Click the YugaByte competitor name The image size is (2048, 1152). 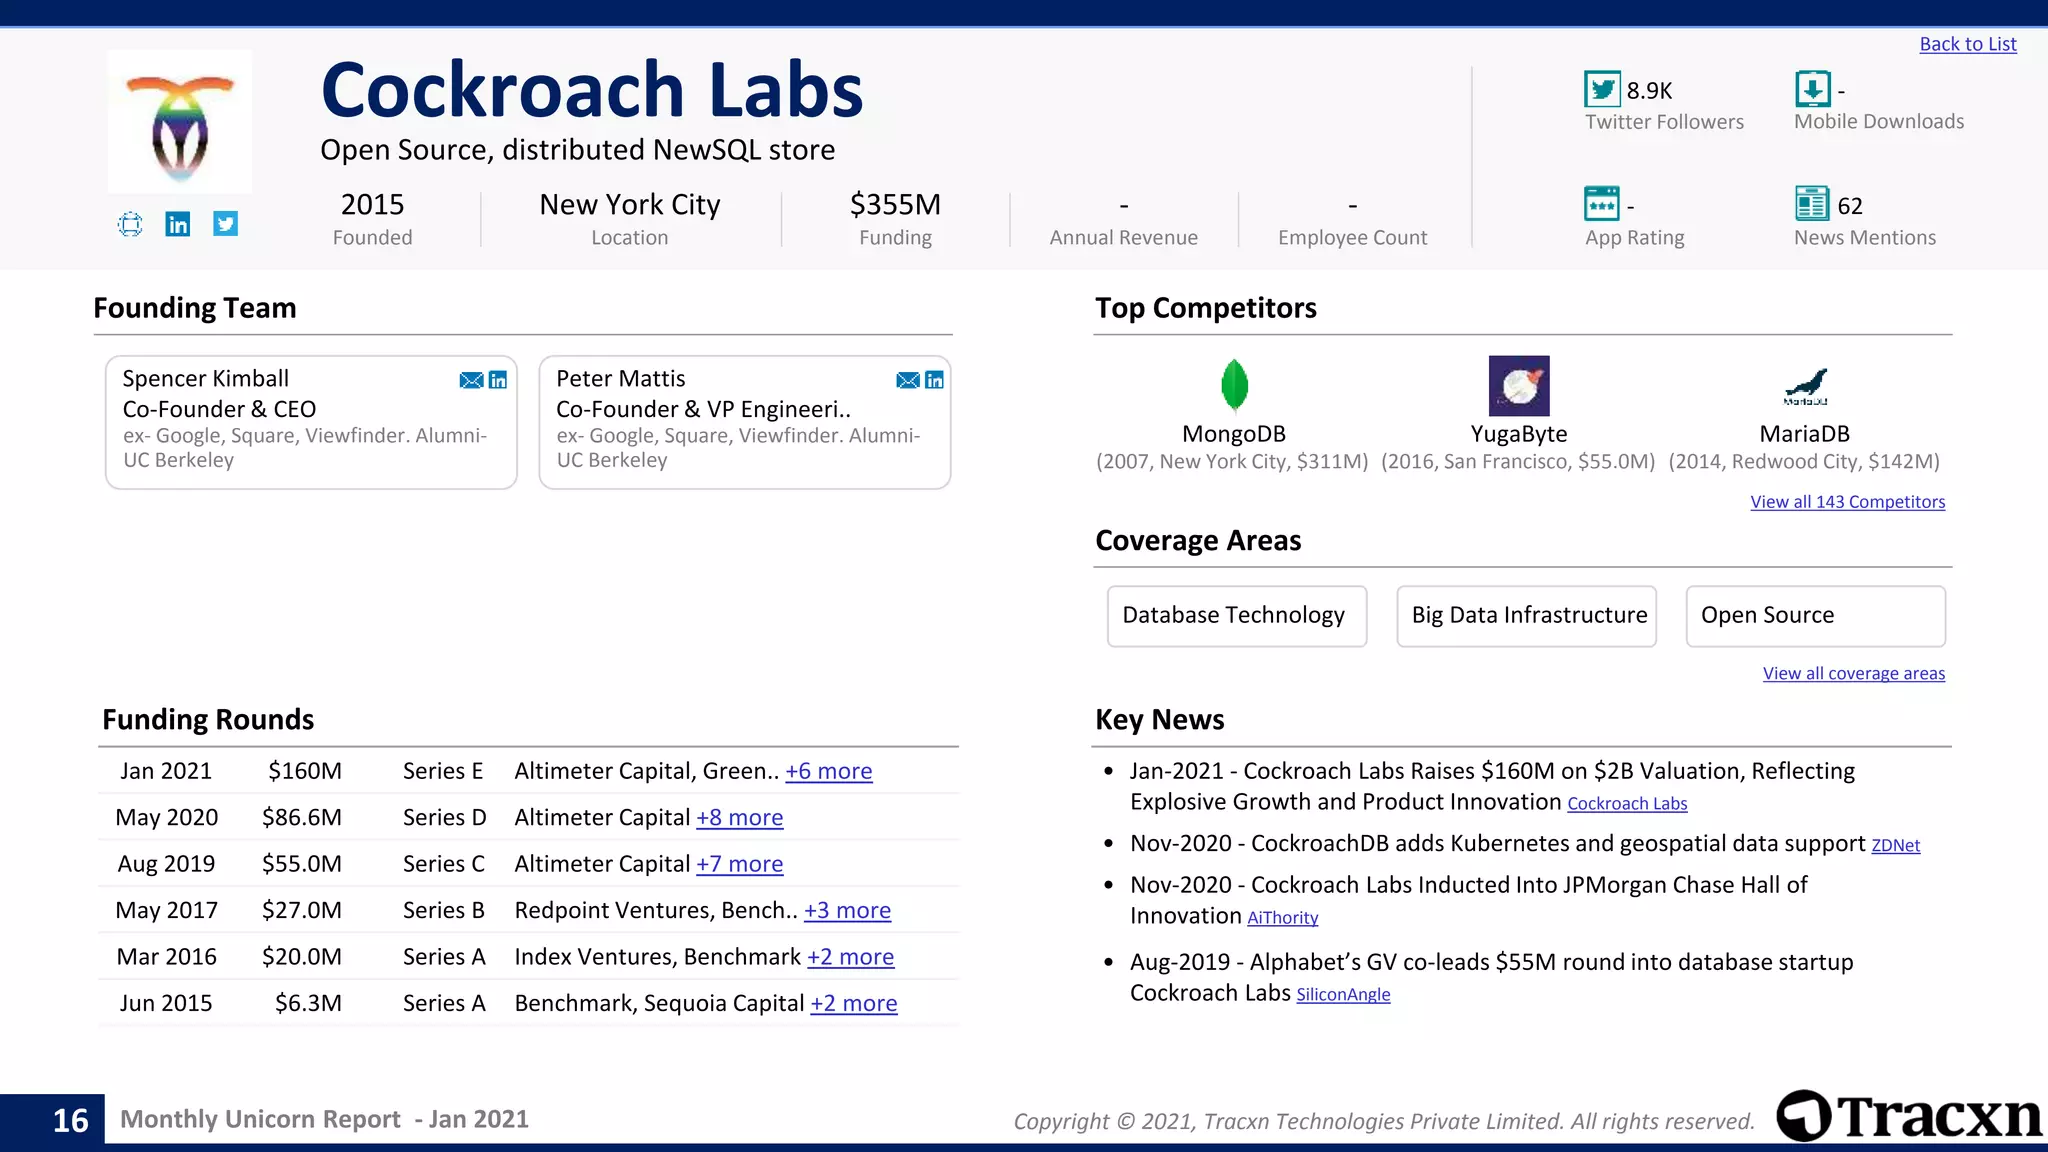[1519, 434]
